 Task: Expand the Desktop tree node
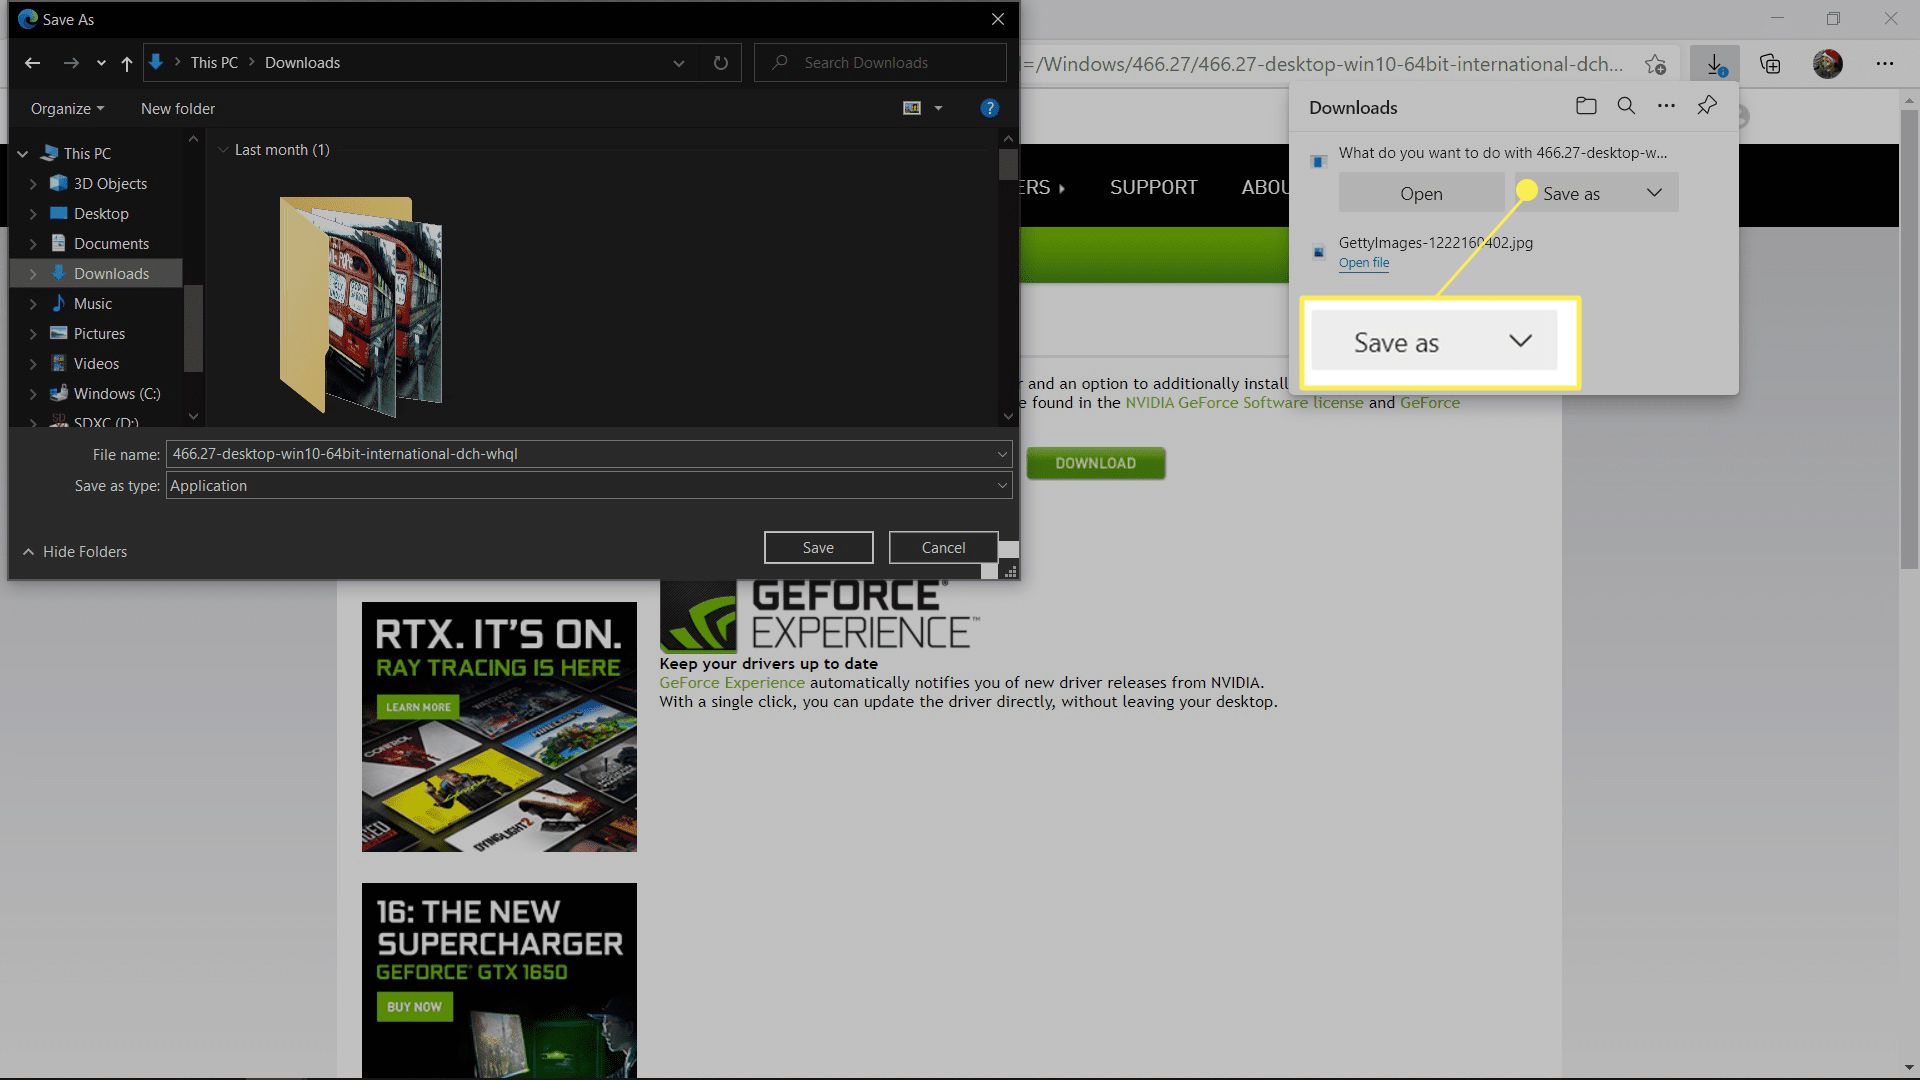[33, 214]
